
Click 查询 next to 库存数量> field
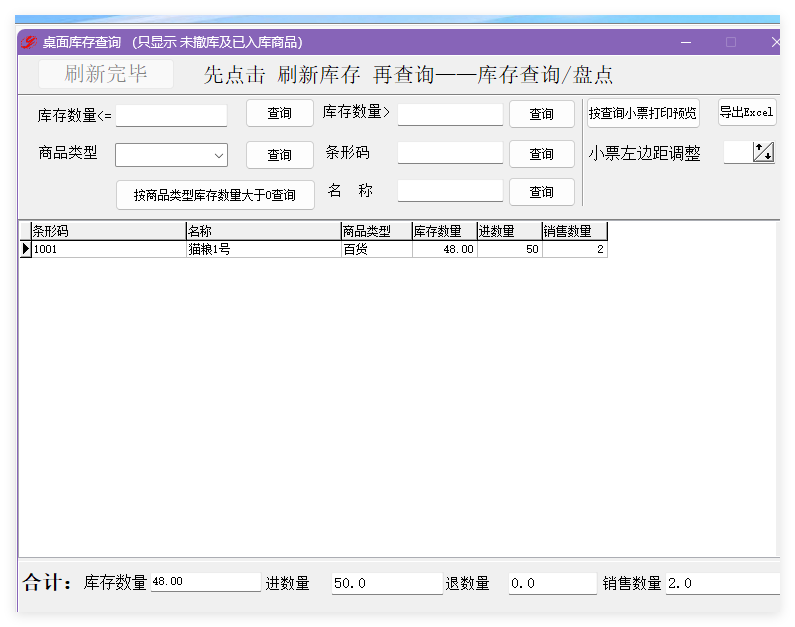point(541,114)
